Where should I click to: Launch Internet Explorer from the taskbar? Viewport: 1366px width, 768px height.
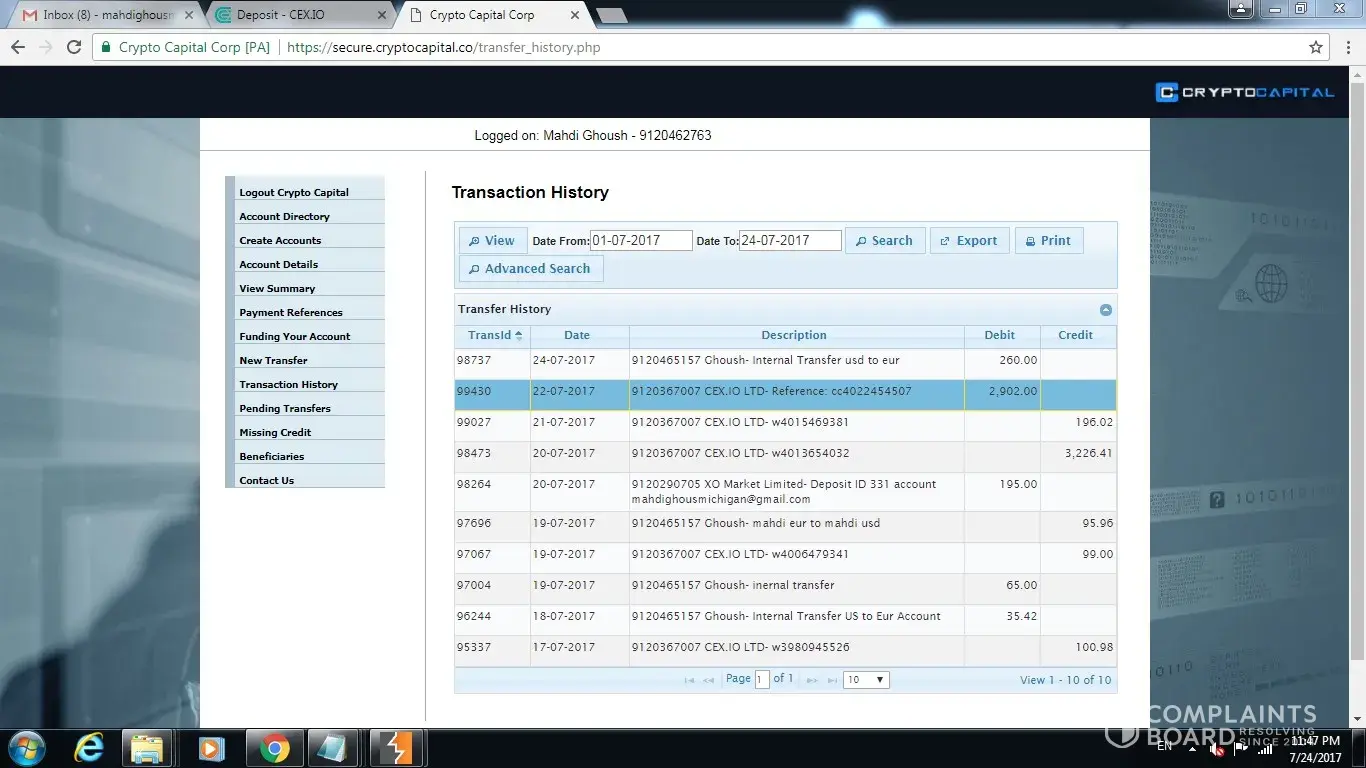point(89,748)
